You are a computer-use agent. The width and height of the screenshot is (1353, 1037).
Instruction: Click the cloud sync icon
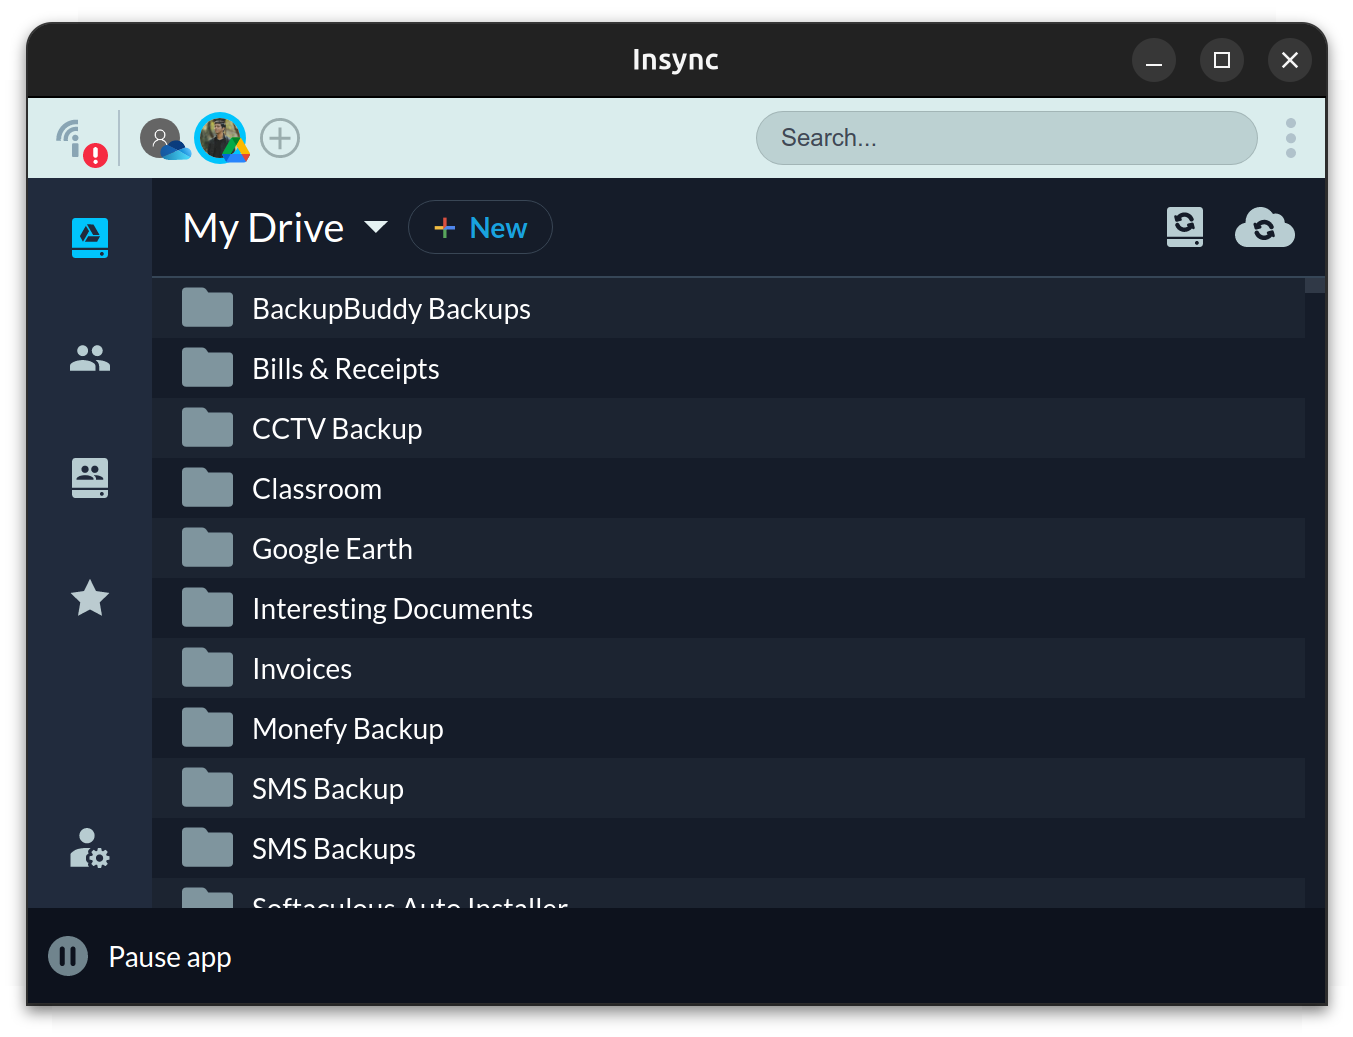[x=1264, y=228]
